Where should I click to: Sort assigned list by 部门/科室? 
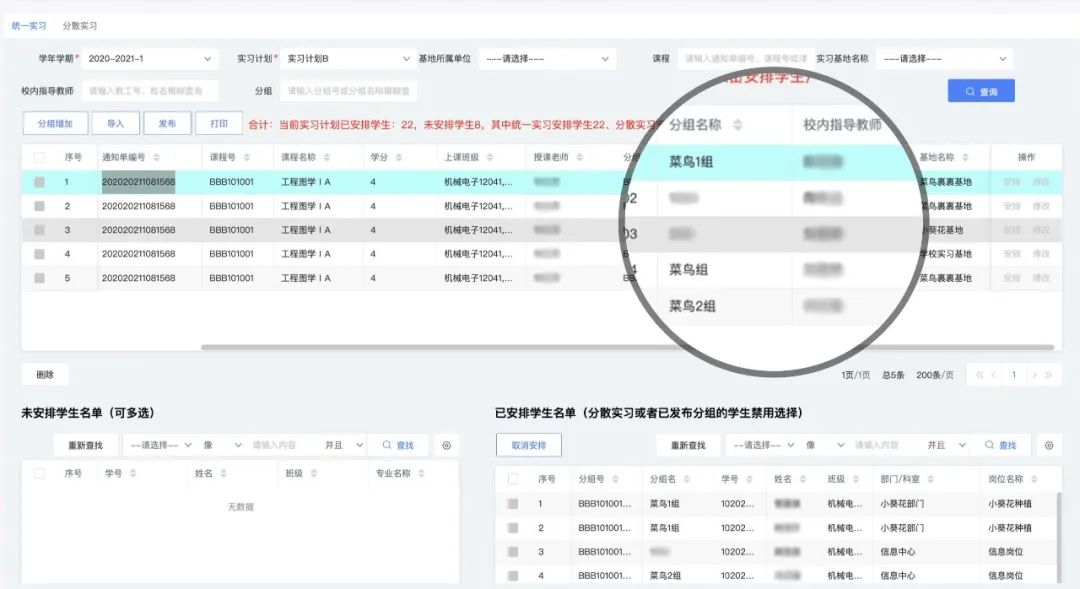930,479
